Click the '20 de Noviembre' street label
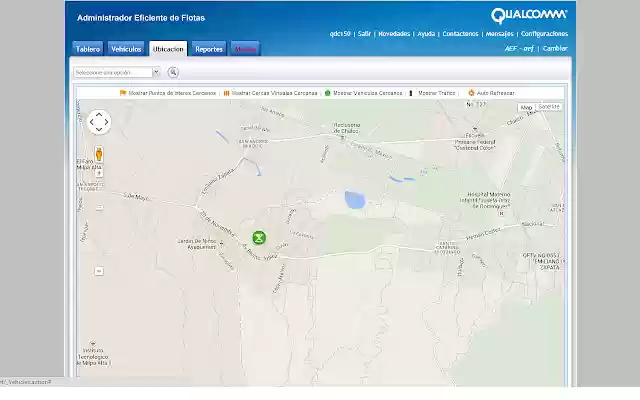This screenshot has width=640, height=400. [x=218, y=224]
